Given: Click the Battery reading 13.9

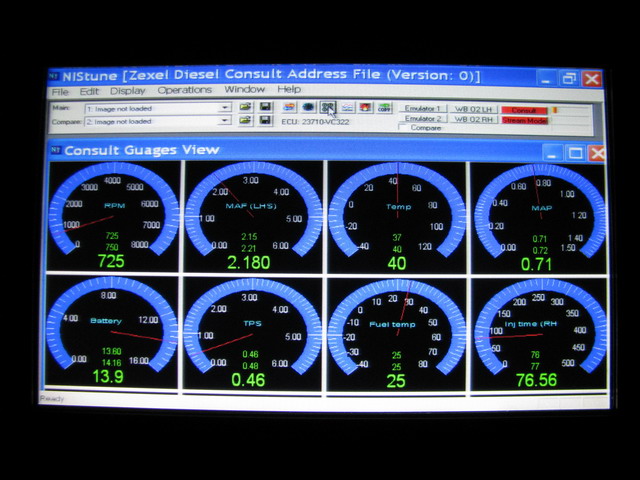Looking at the screenshot, I should 108,376.
